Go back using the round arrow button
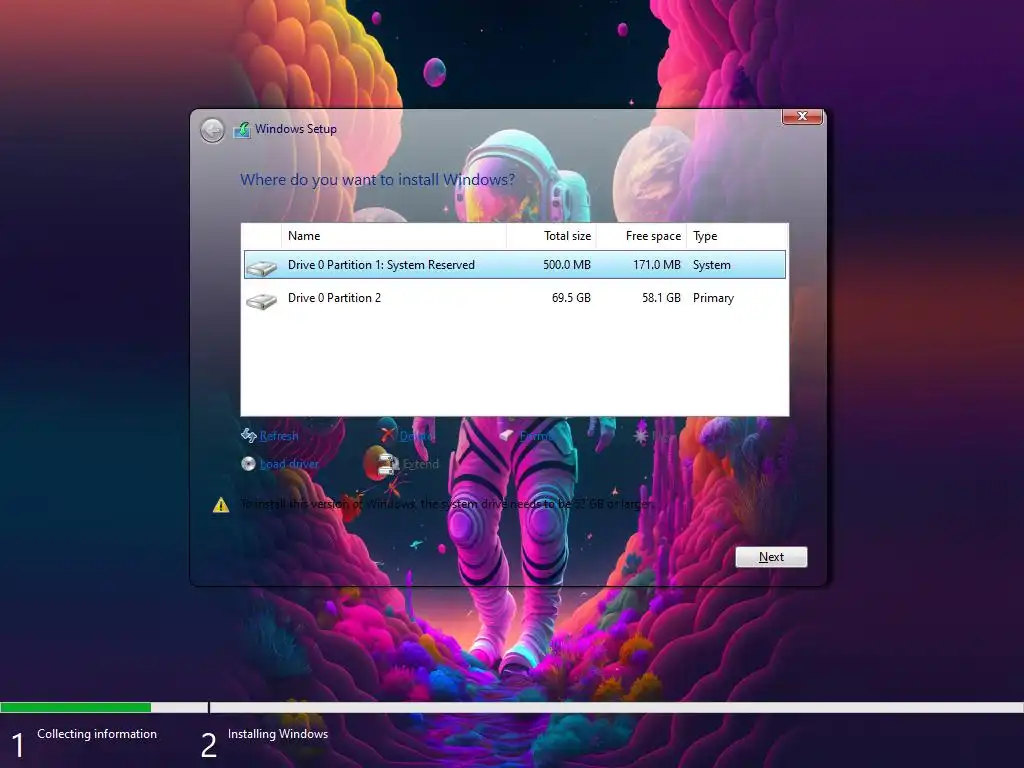The image size is (1024, 768). pyautogui.click(x=212, y=130)
